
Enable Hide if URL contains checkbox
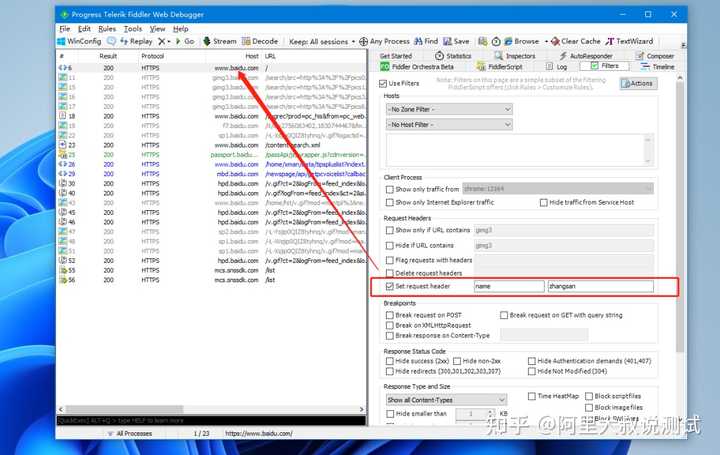point(390,246)
